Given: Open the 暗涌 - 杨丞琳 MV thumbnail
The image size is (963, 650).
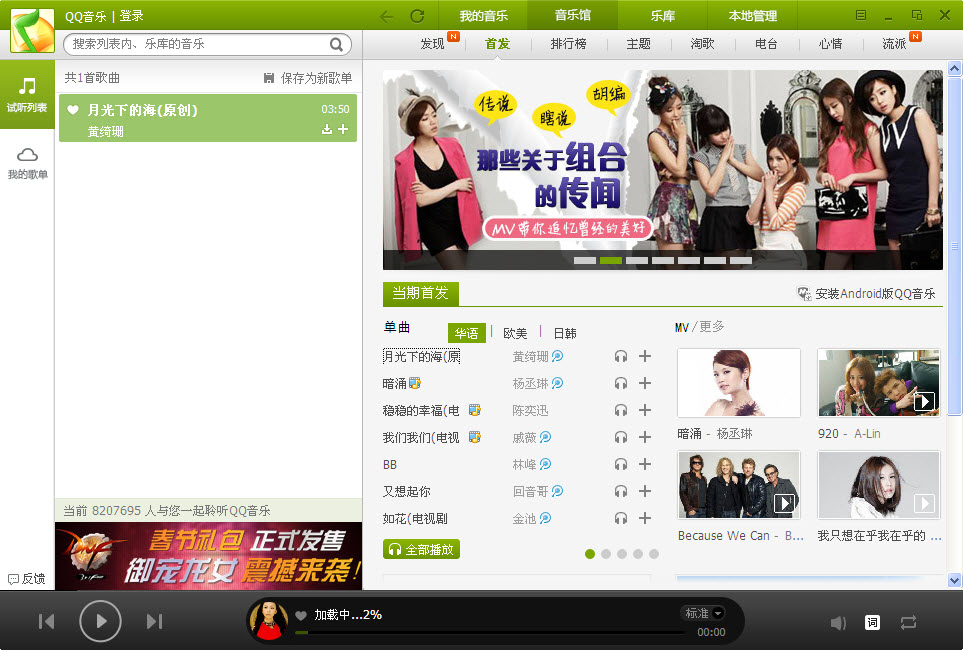Looking at the screenshot, I should pyautogui.click(x=739, y=383).
